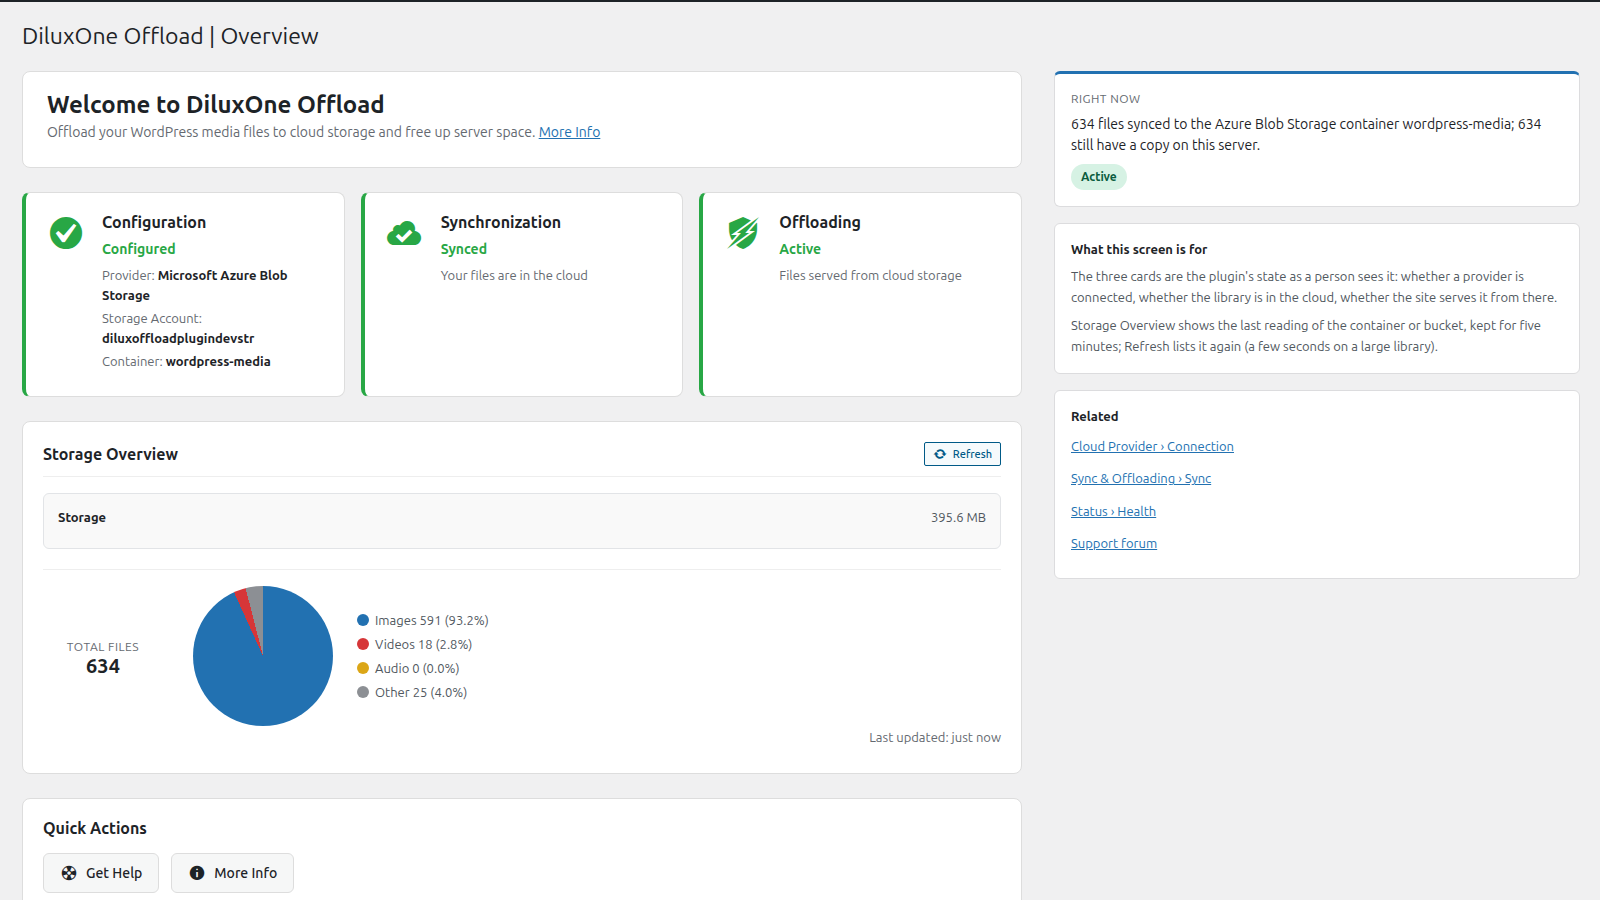Click the storage account name diluxoffloadplugindevstr
This screenshot has width=1600, height=900.
click(x=178, y=339)
